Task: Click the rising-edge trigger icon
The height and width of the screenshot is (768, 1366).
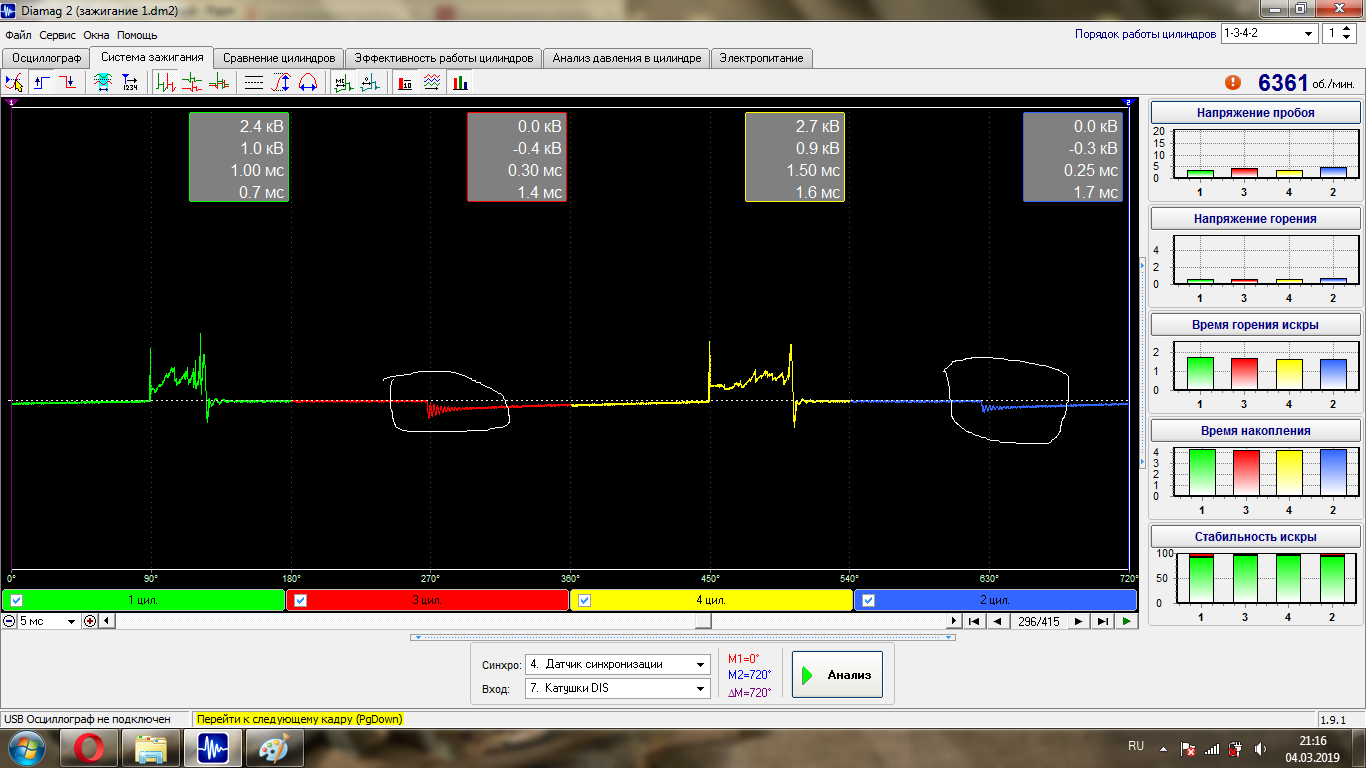Action: click(42, 83)
